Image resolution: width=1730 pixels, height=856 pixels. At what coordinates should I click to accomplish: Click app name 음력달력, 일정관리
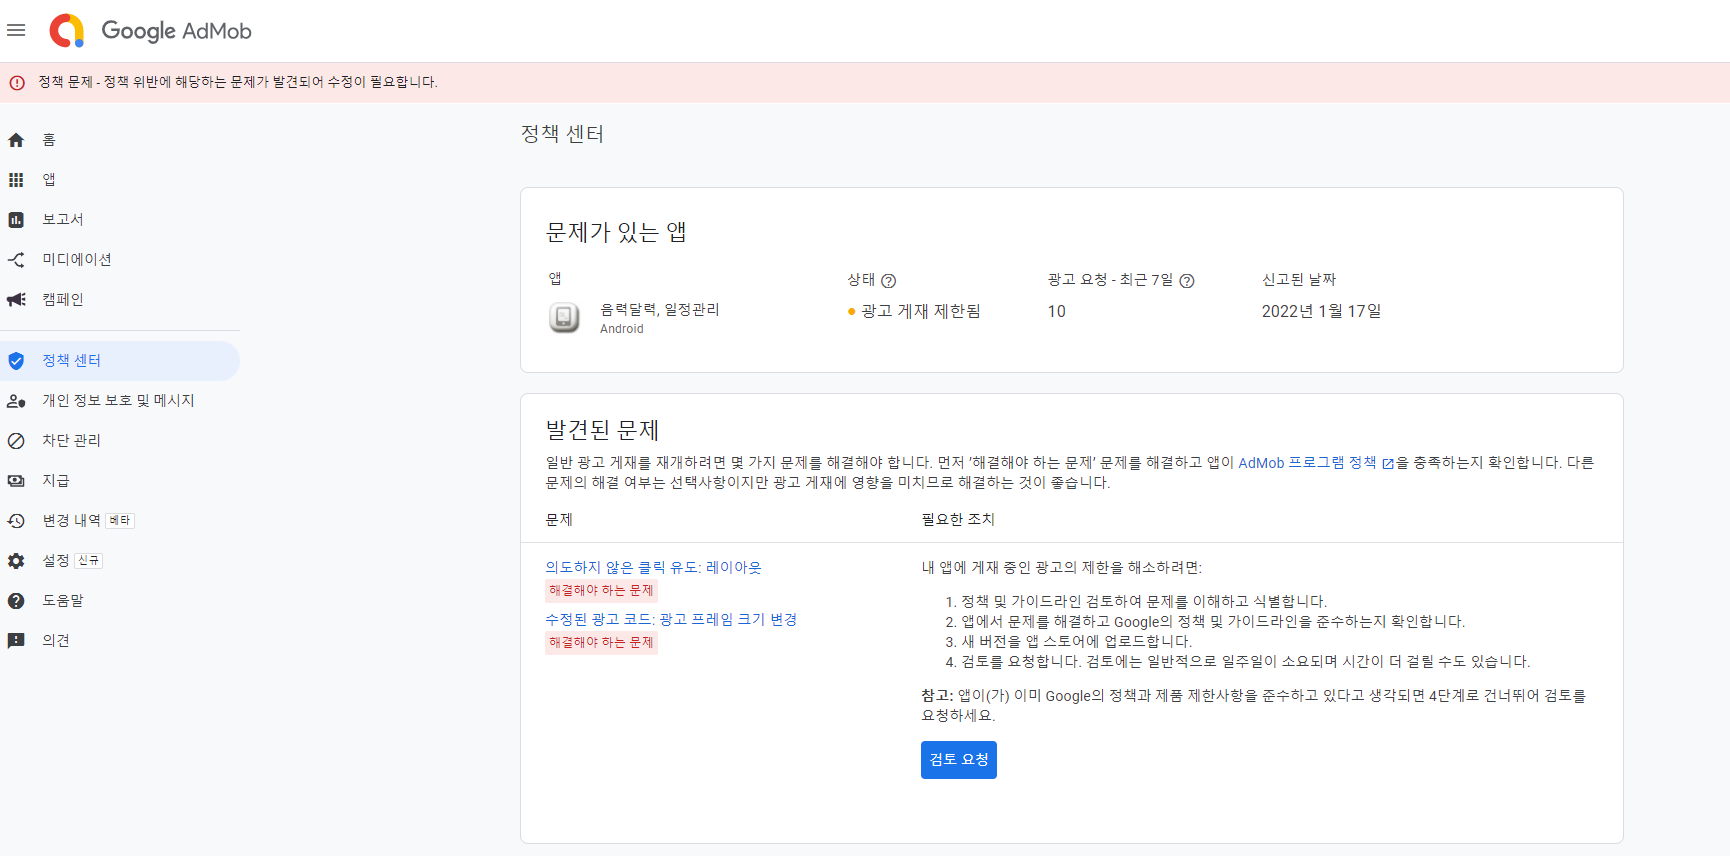click(x=660, y=310)
